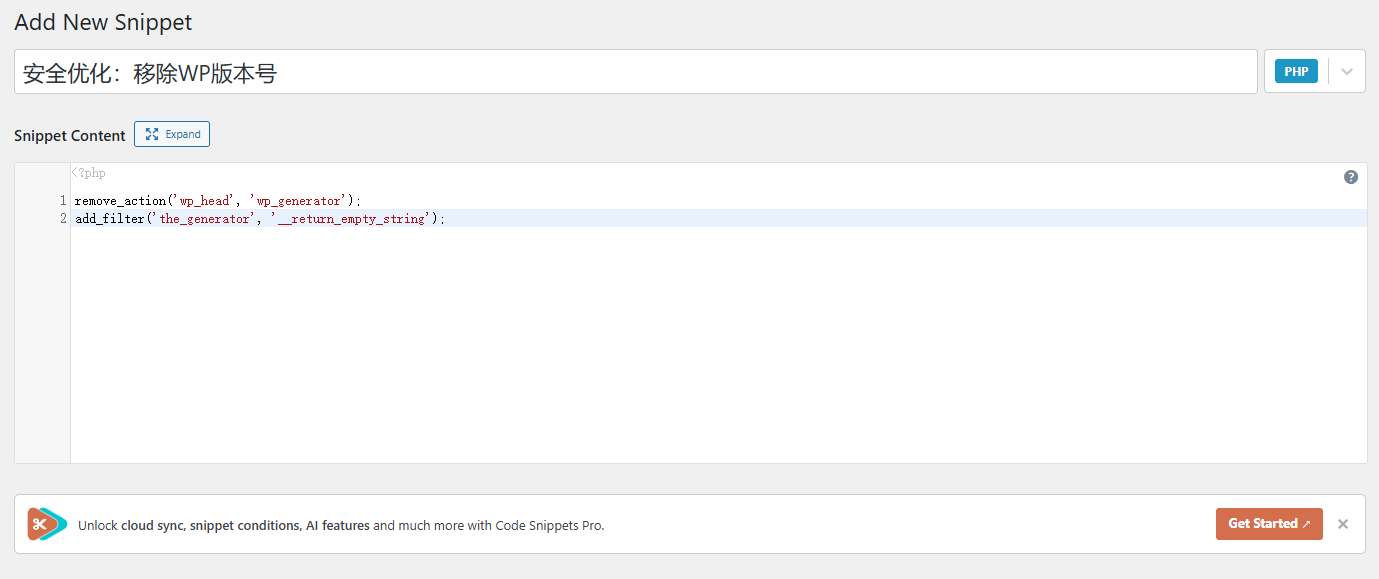Click line number 2 in the gutter
This screenshot has width=1379, height=579.
click(x=62, y=219)
